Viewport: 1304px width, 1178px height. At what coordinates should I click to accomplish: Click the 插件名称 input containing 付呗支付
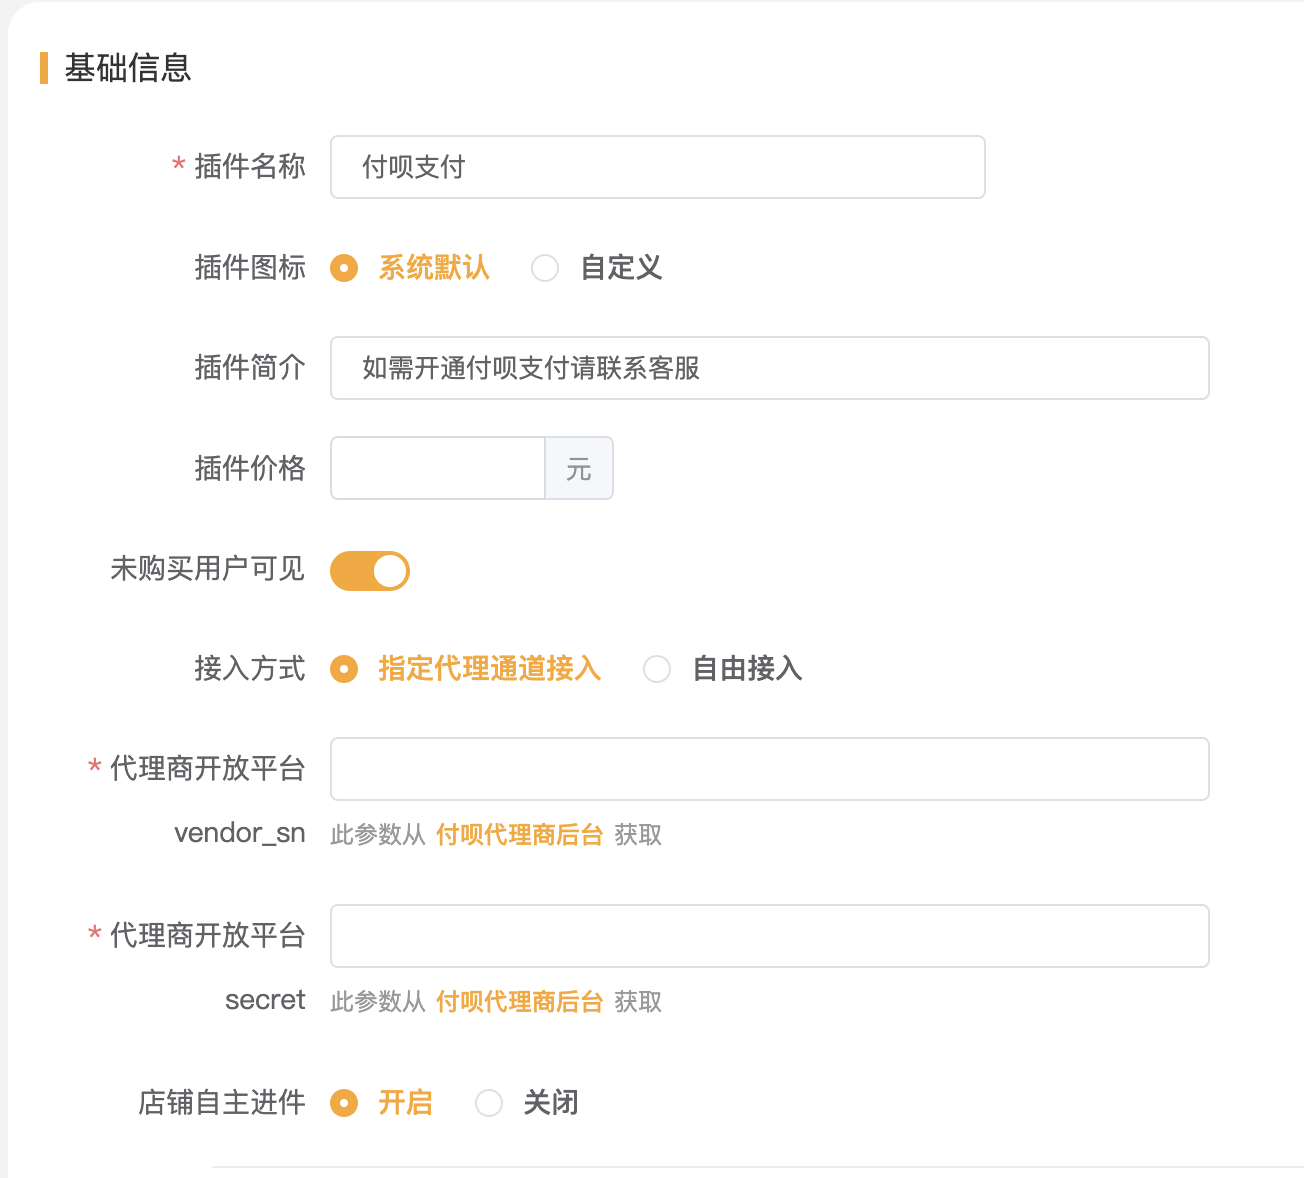pos(657,167)
